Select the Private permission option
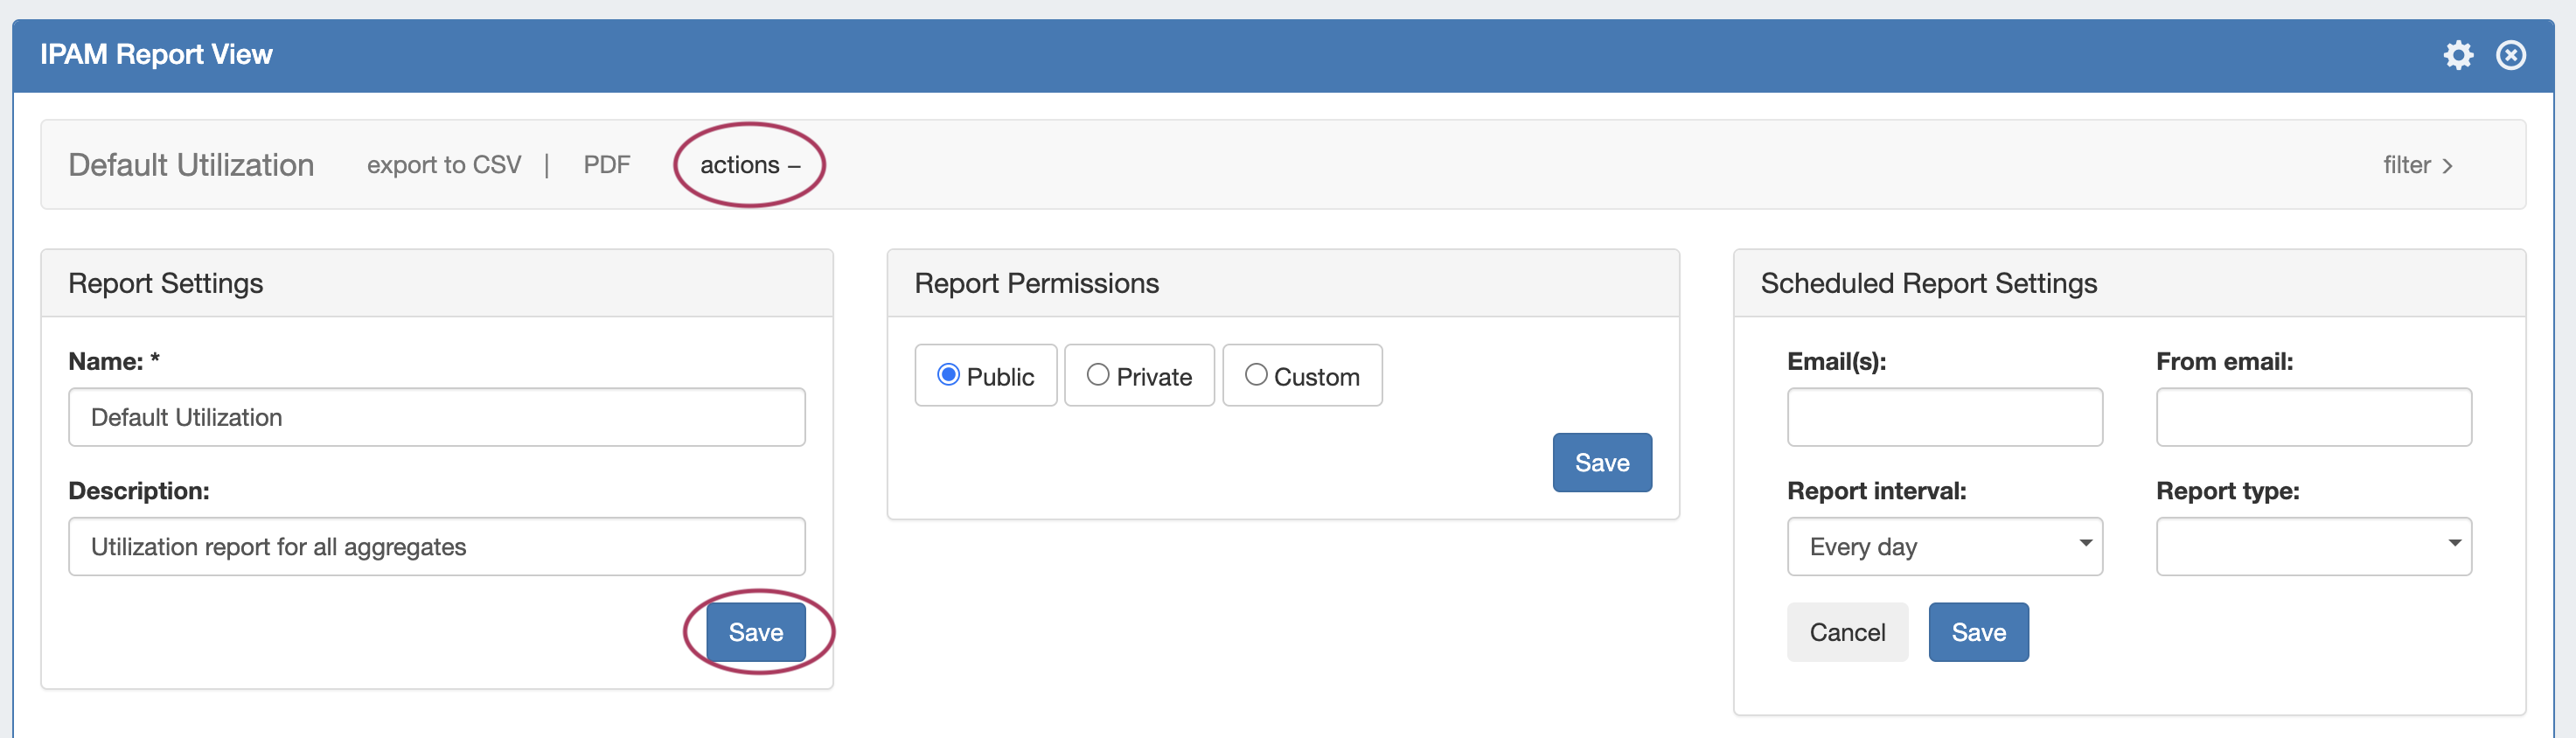The width and height of the screenshot is (2576, 738). pyautogui.click(x=1098, y=375)
